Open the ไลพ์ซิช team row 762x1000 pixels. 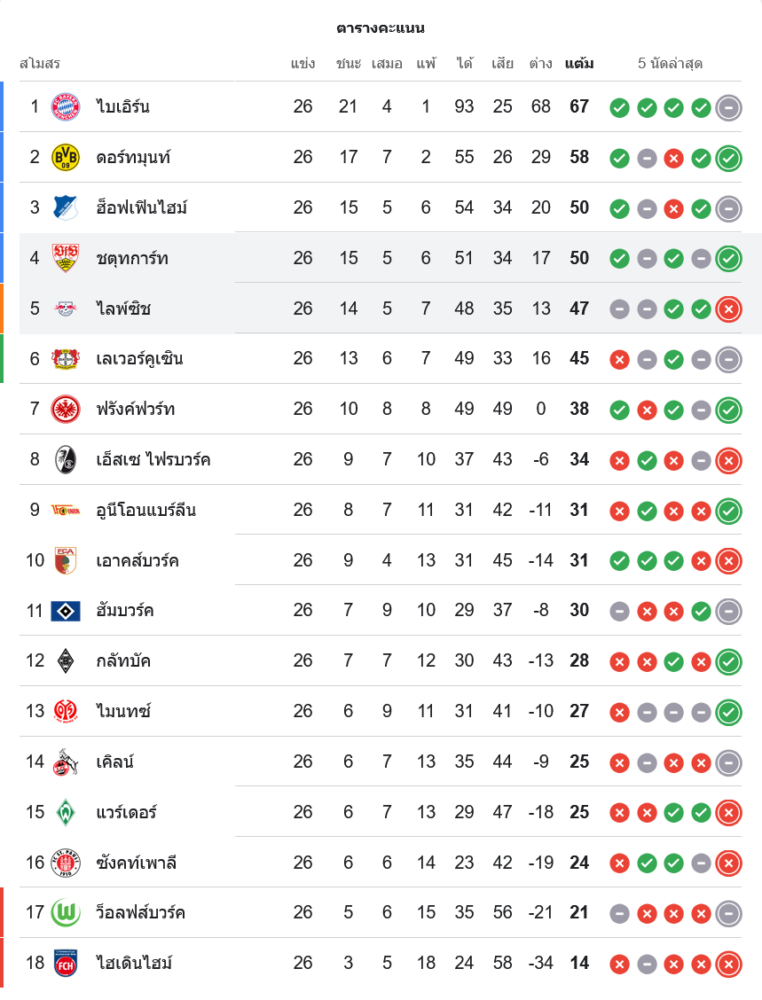[124, 309]
